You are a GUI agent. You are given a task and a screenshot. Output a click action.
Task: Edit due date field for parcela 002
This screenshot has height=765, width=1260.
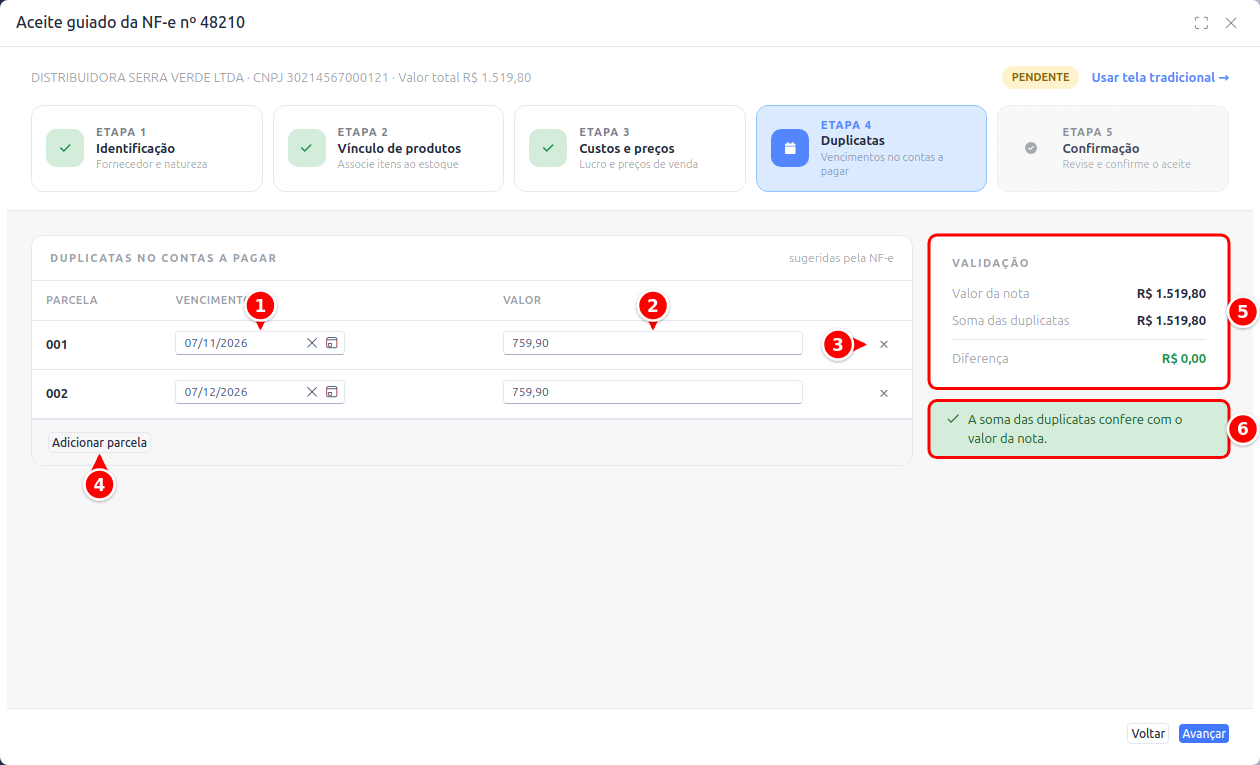(x=260, y=392)
